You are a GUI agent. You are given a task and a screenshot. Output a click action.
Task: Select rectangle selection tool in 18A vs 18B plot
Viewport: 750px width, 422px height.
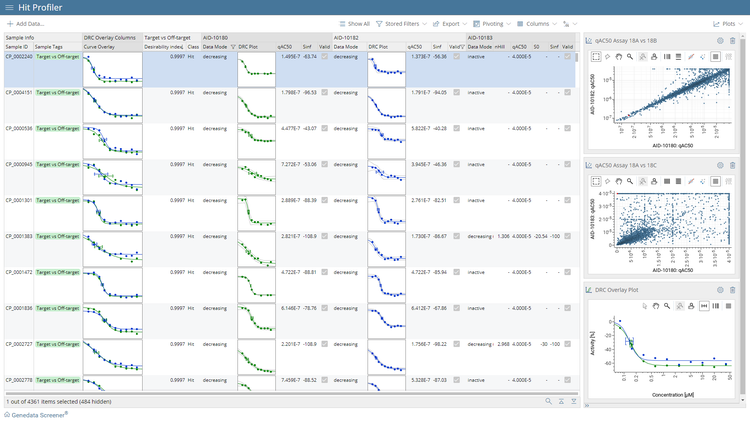(x=597, y=57)
